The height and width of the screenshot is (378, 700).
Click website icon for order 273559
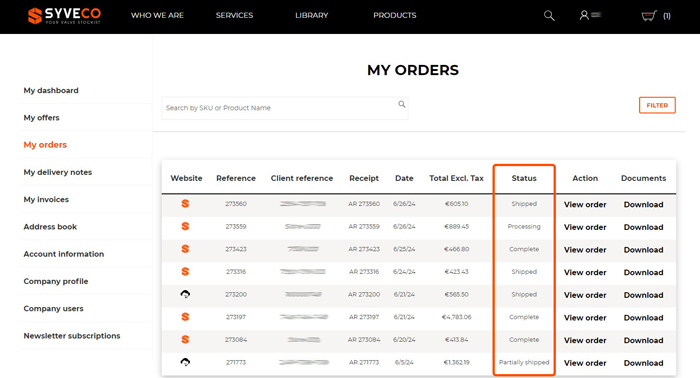[185, 226]
